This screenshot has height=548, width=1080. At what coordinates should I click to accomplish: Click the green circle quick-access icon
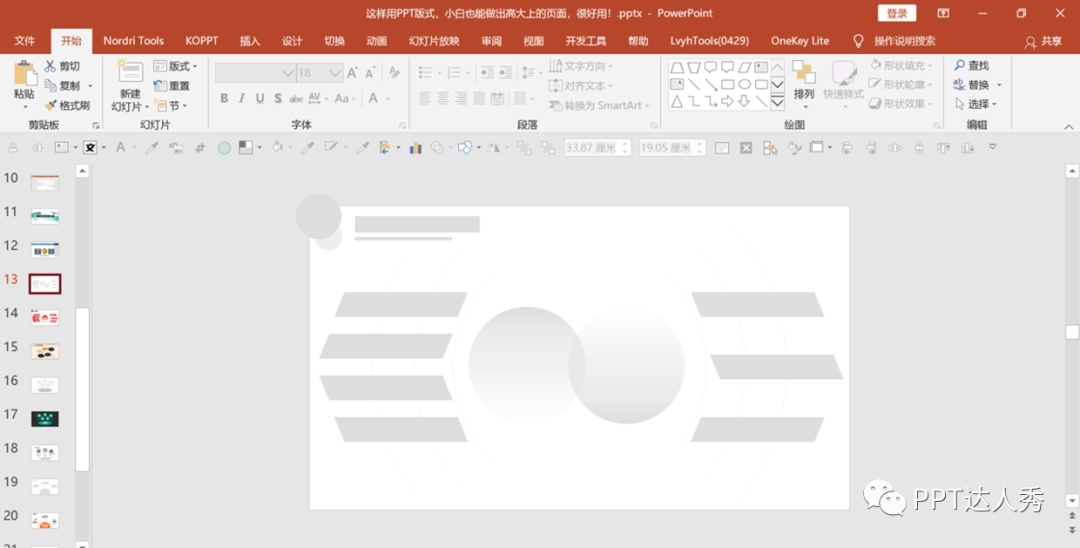click(224, 147)
